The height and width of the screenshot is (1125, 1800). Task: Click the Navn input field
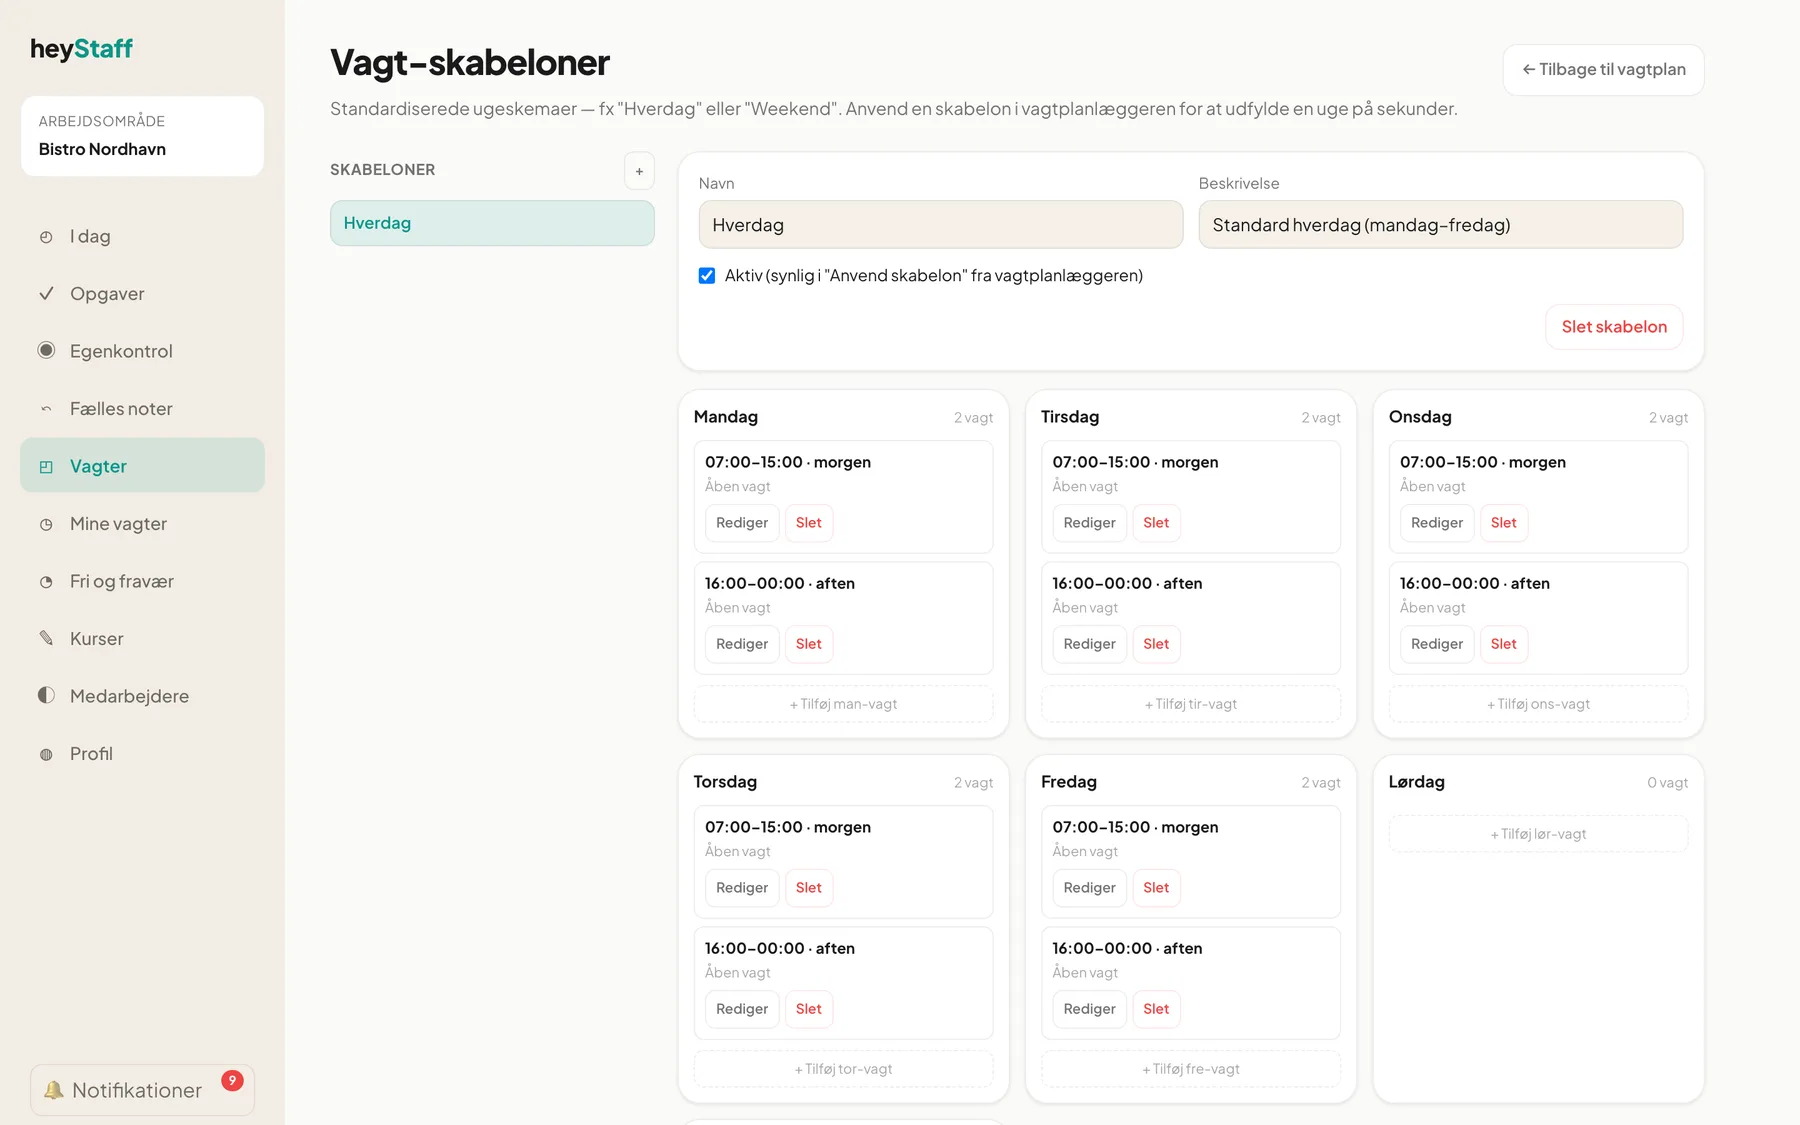coord(941,225)
